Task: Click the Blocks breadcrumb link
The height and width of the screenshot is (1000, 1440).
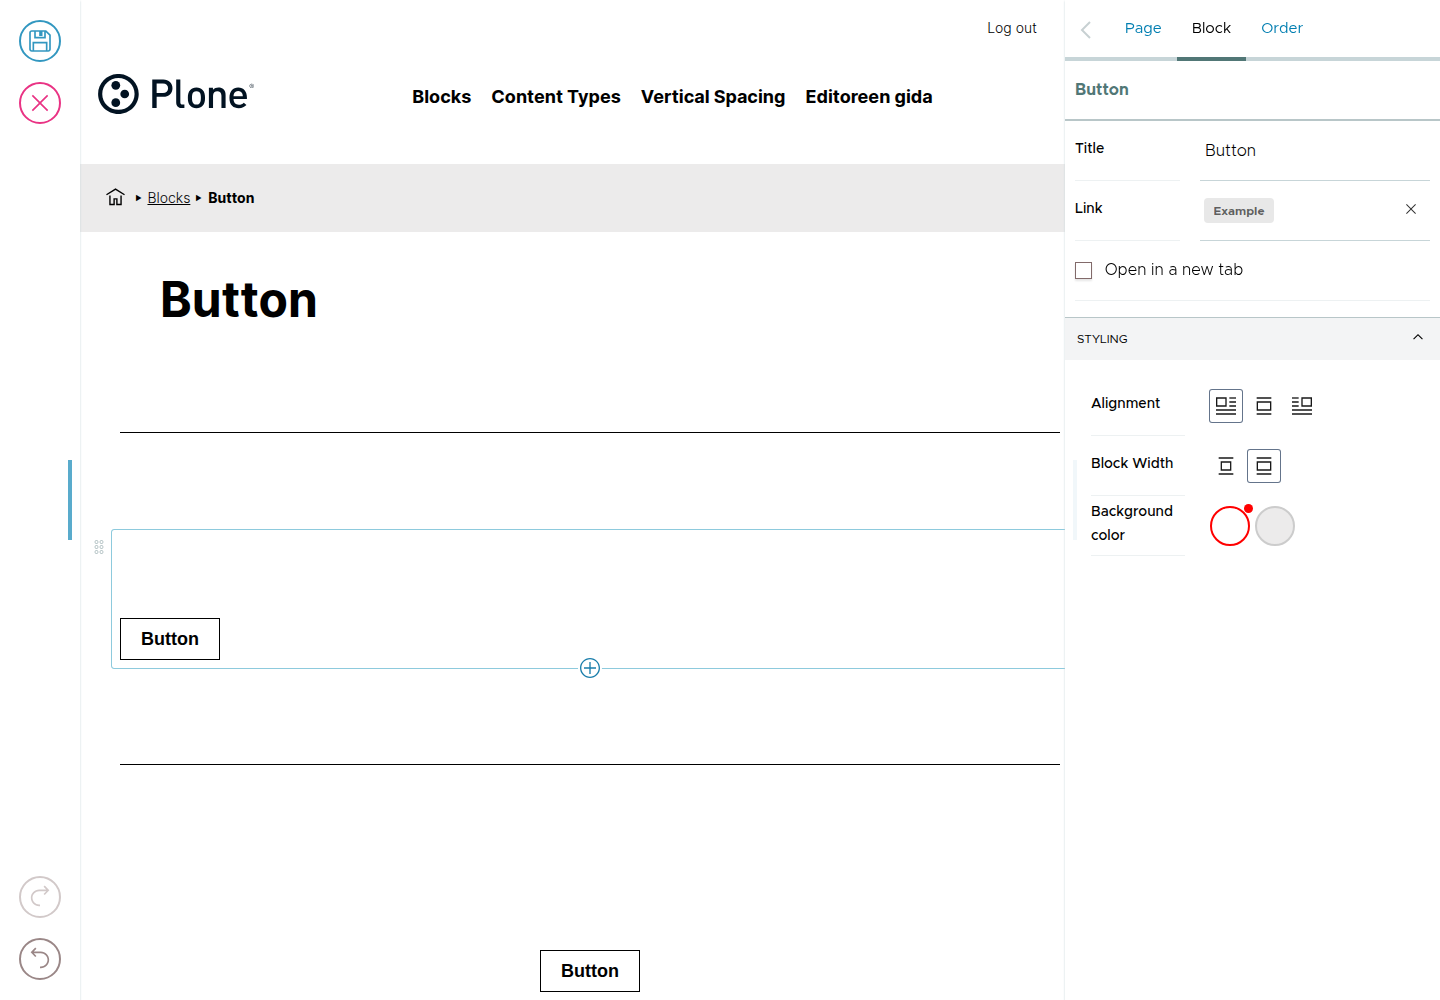Action: coord(169,198)
